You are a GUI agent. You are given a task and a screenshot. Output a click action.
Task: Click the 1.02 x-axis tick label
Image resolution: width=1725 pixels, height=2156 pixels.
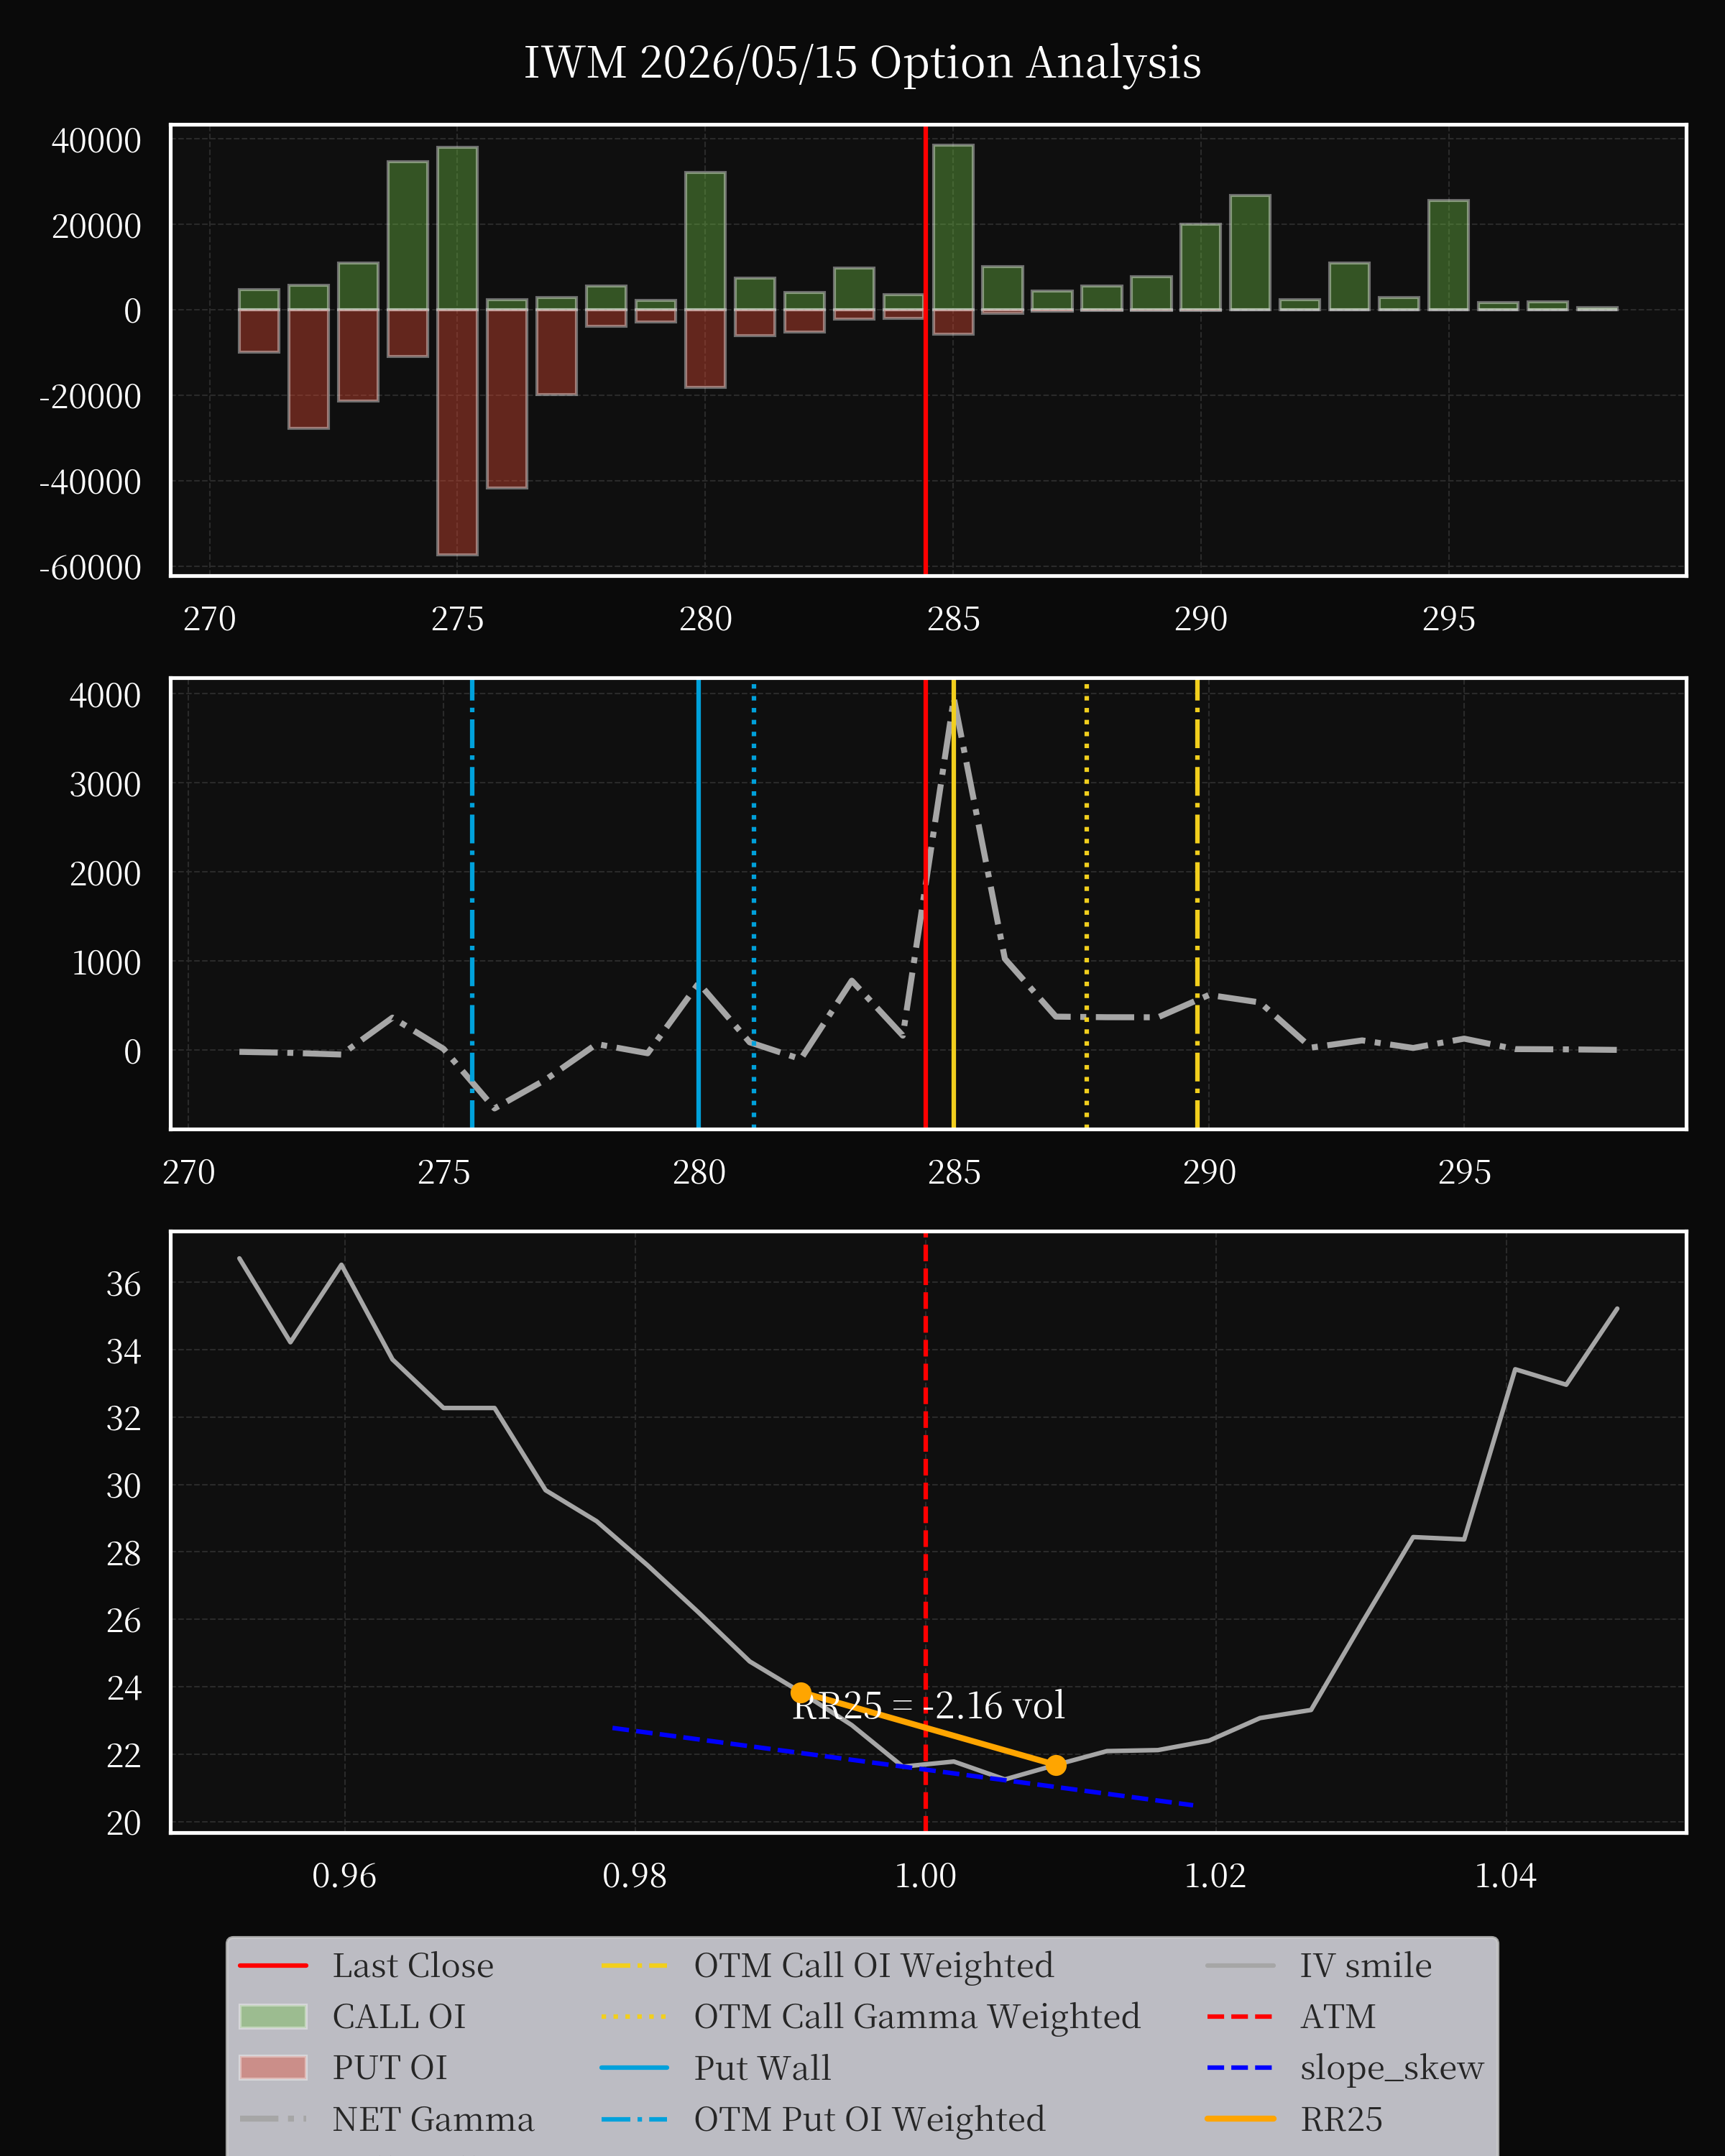pos(1215,1876)
